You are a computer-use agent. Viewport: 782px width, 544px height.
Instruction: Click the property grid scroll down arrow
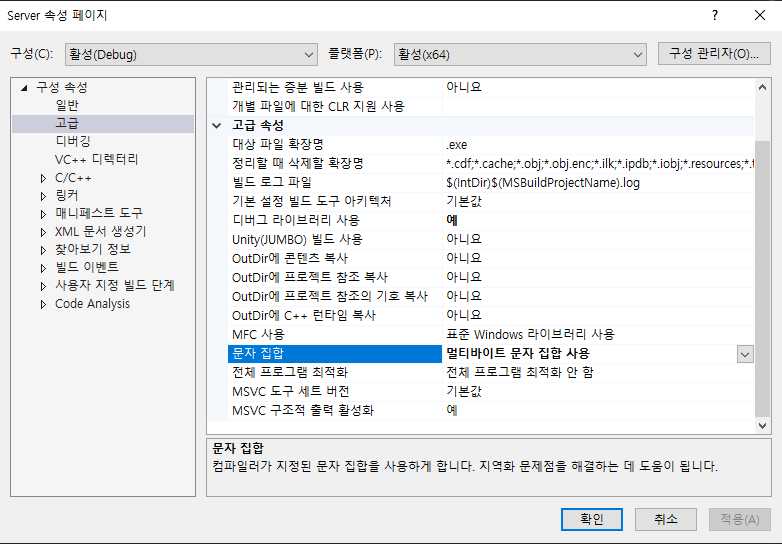762,425
